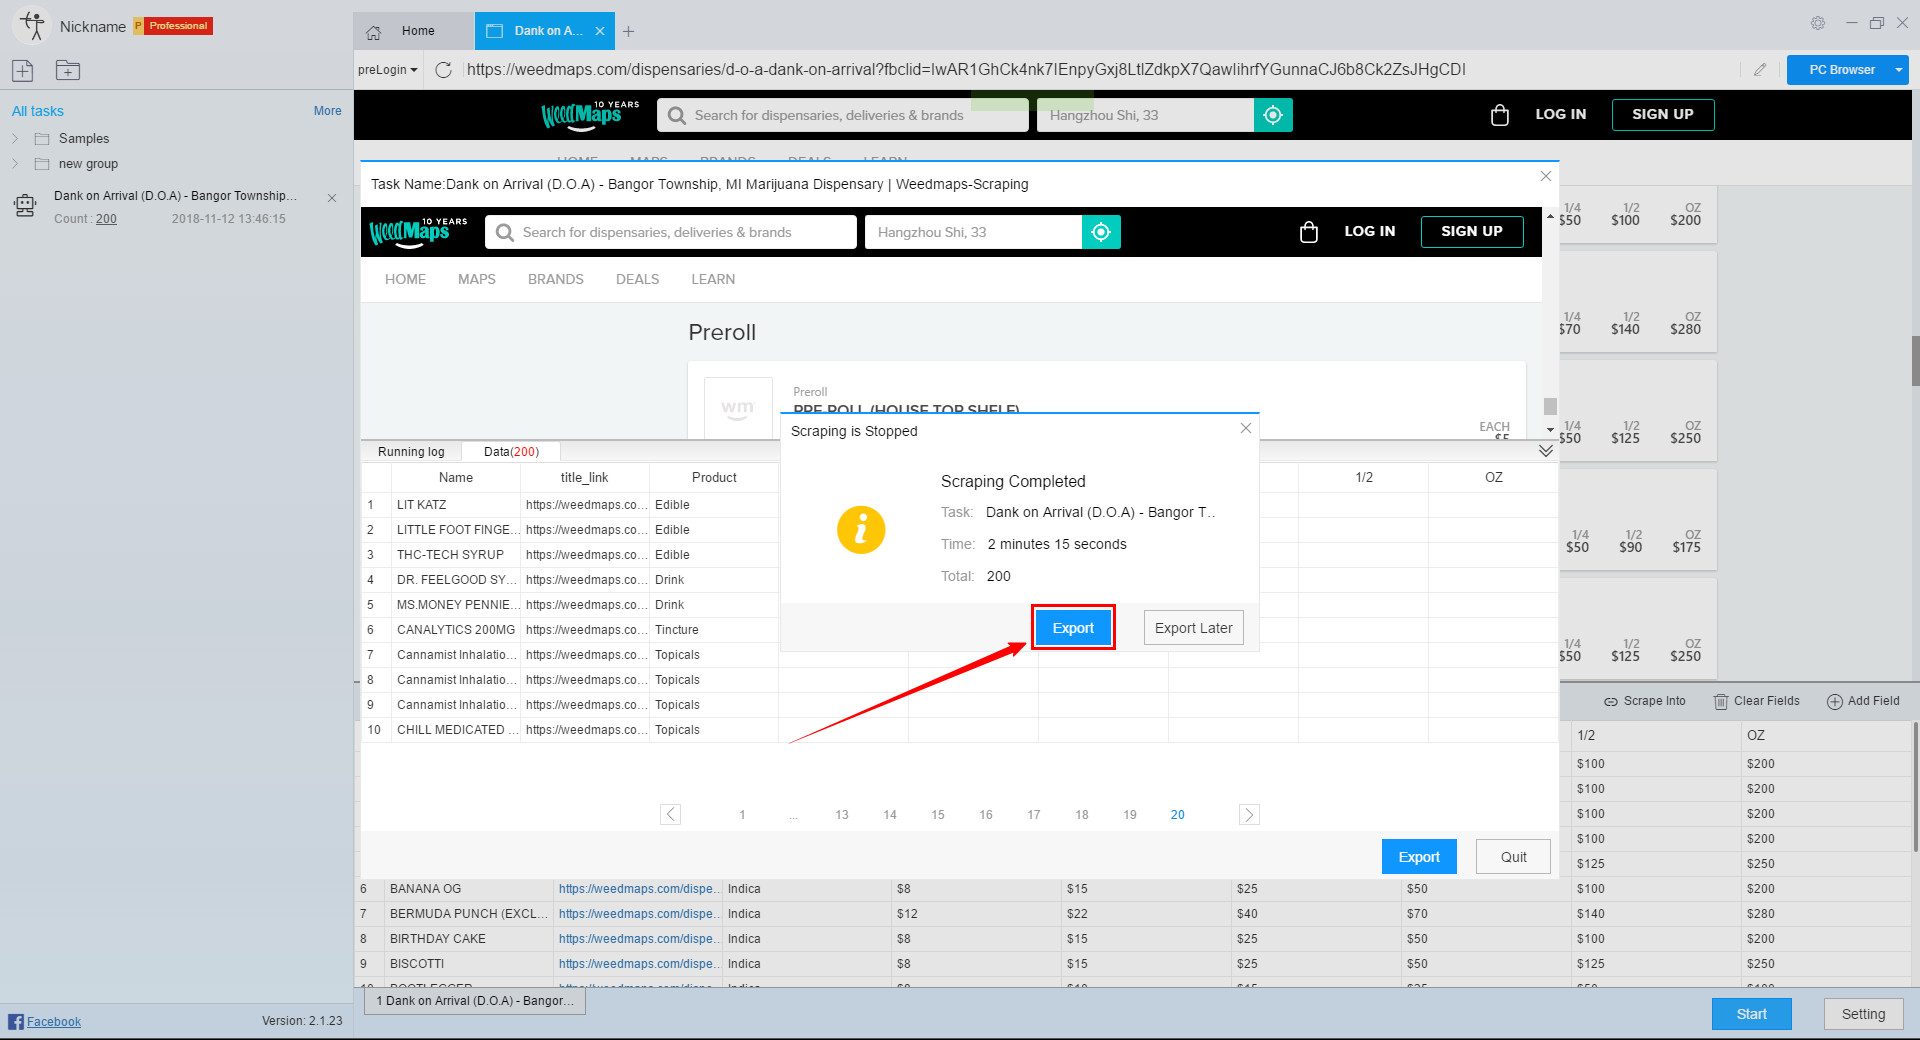1920x1040 pixels.
Task: Go to previous data page arrow
Action: pos(671,814)
